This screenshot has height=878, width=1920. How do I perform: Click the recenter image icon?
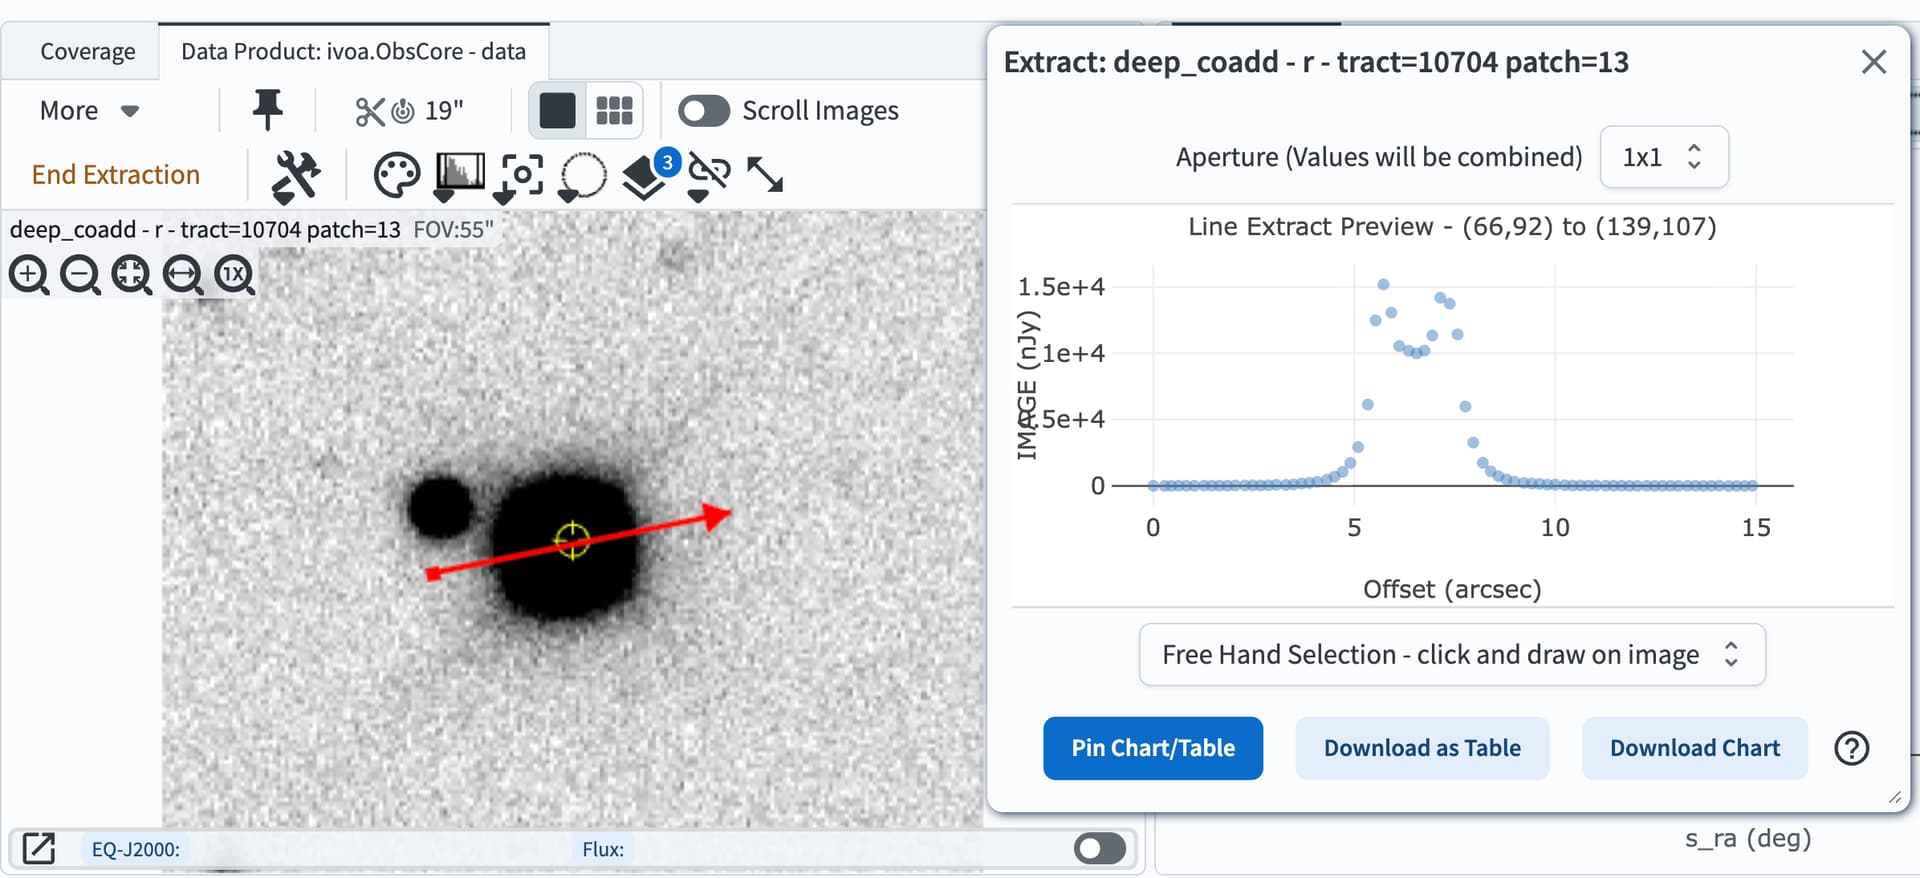(x=521, y=176)
